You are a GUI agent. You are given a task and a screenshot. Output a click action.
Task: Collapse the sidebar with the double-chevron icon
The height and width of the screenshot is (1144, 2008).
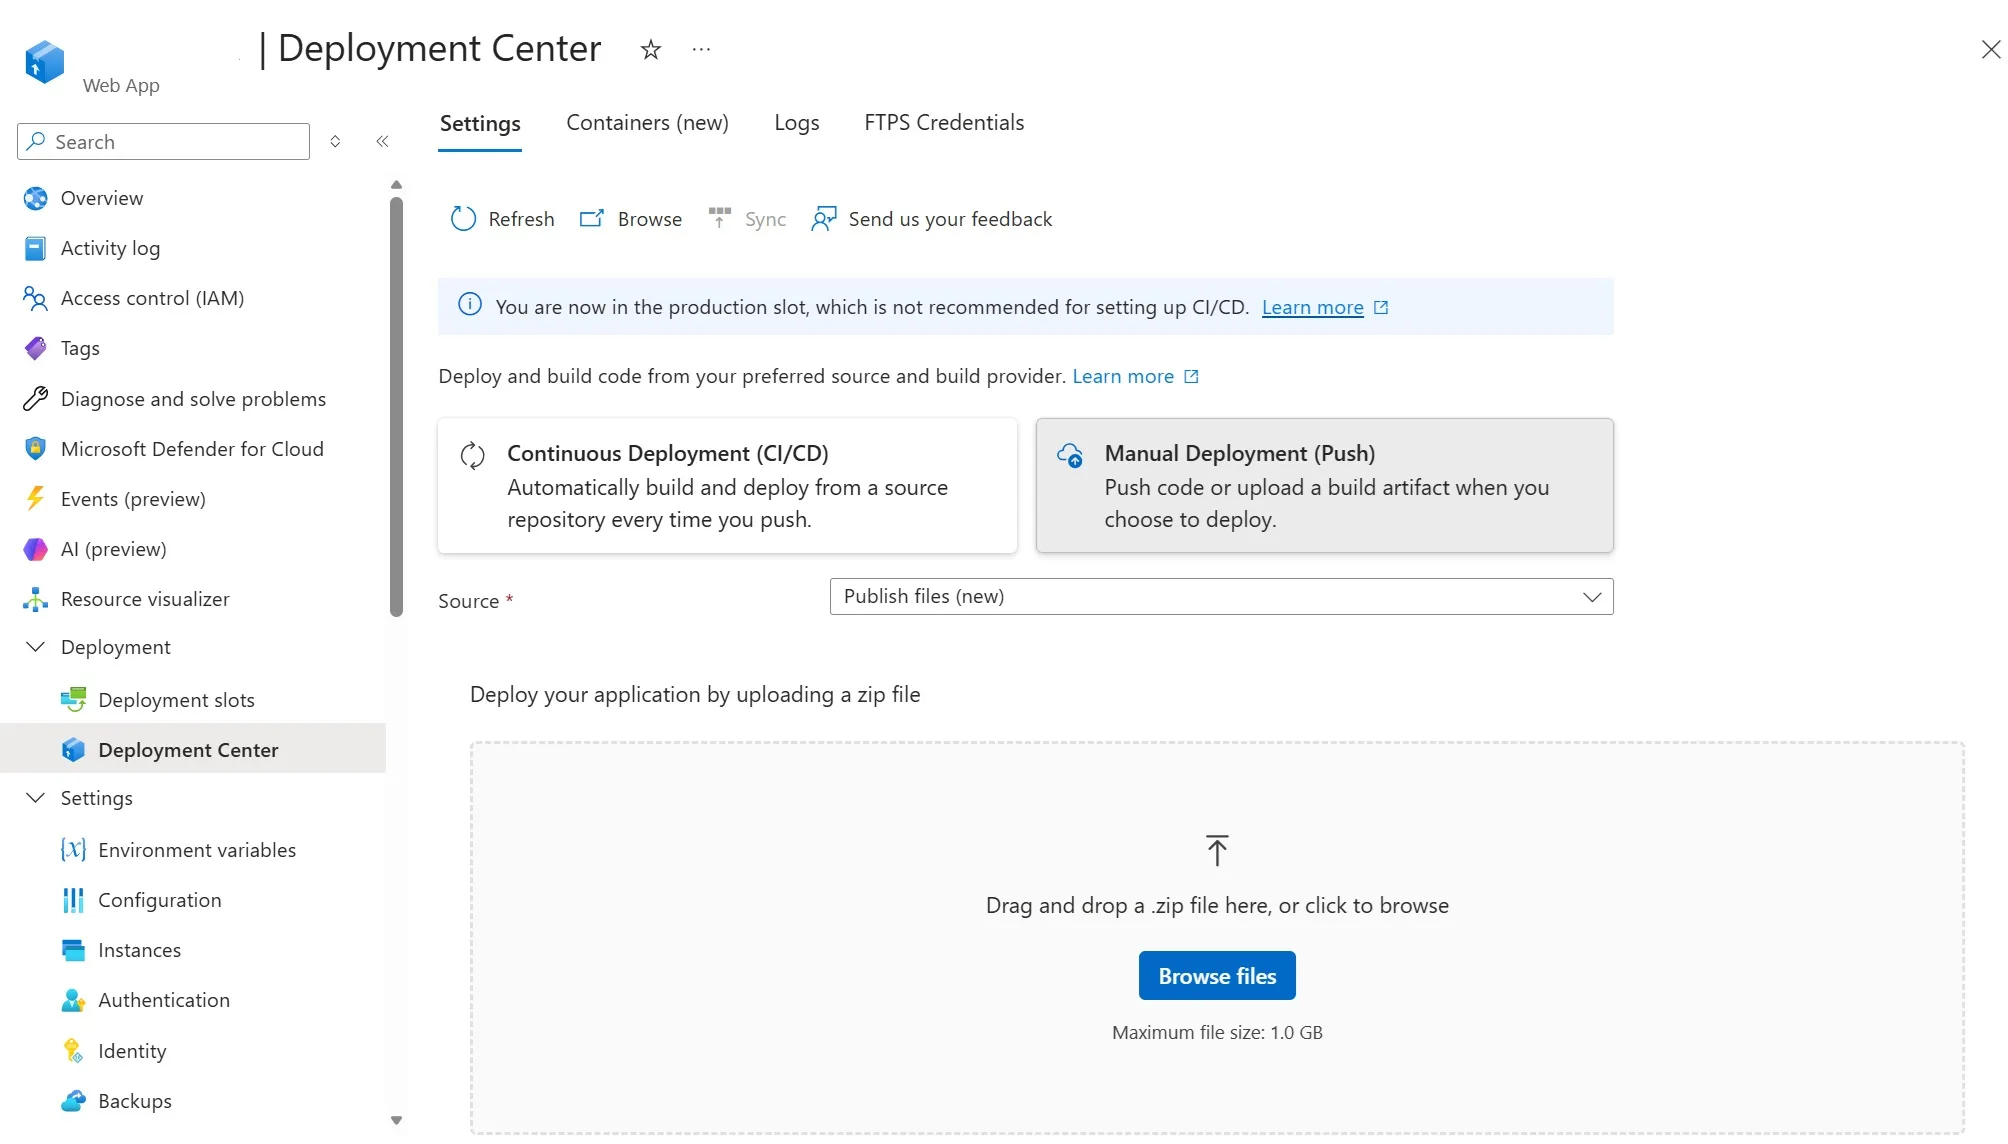coord(382,142)
